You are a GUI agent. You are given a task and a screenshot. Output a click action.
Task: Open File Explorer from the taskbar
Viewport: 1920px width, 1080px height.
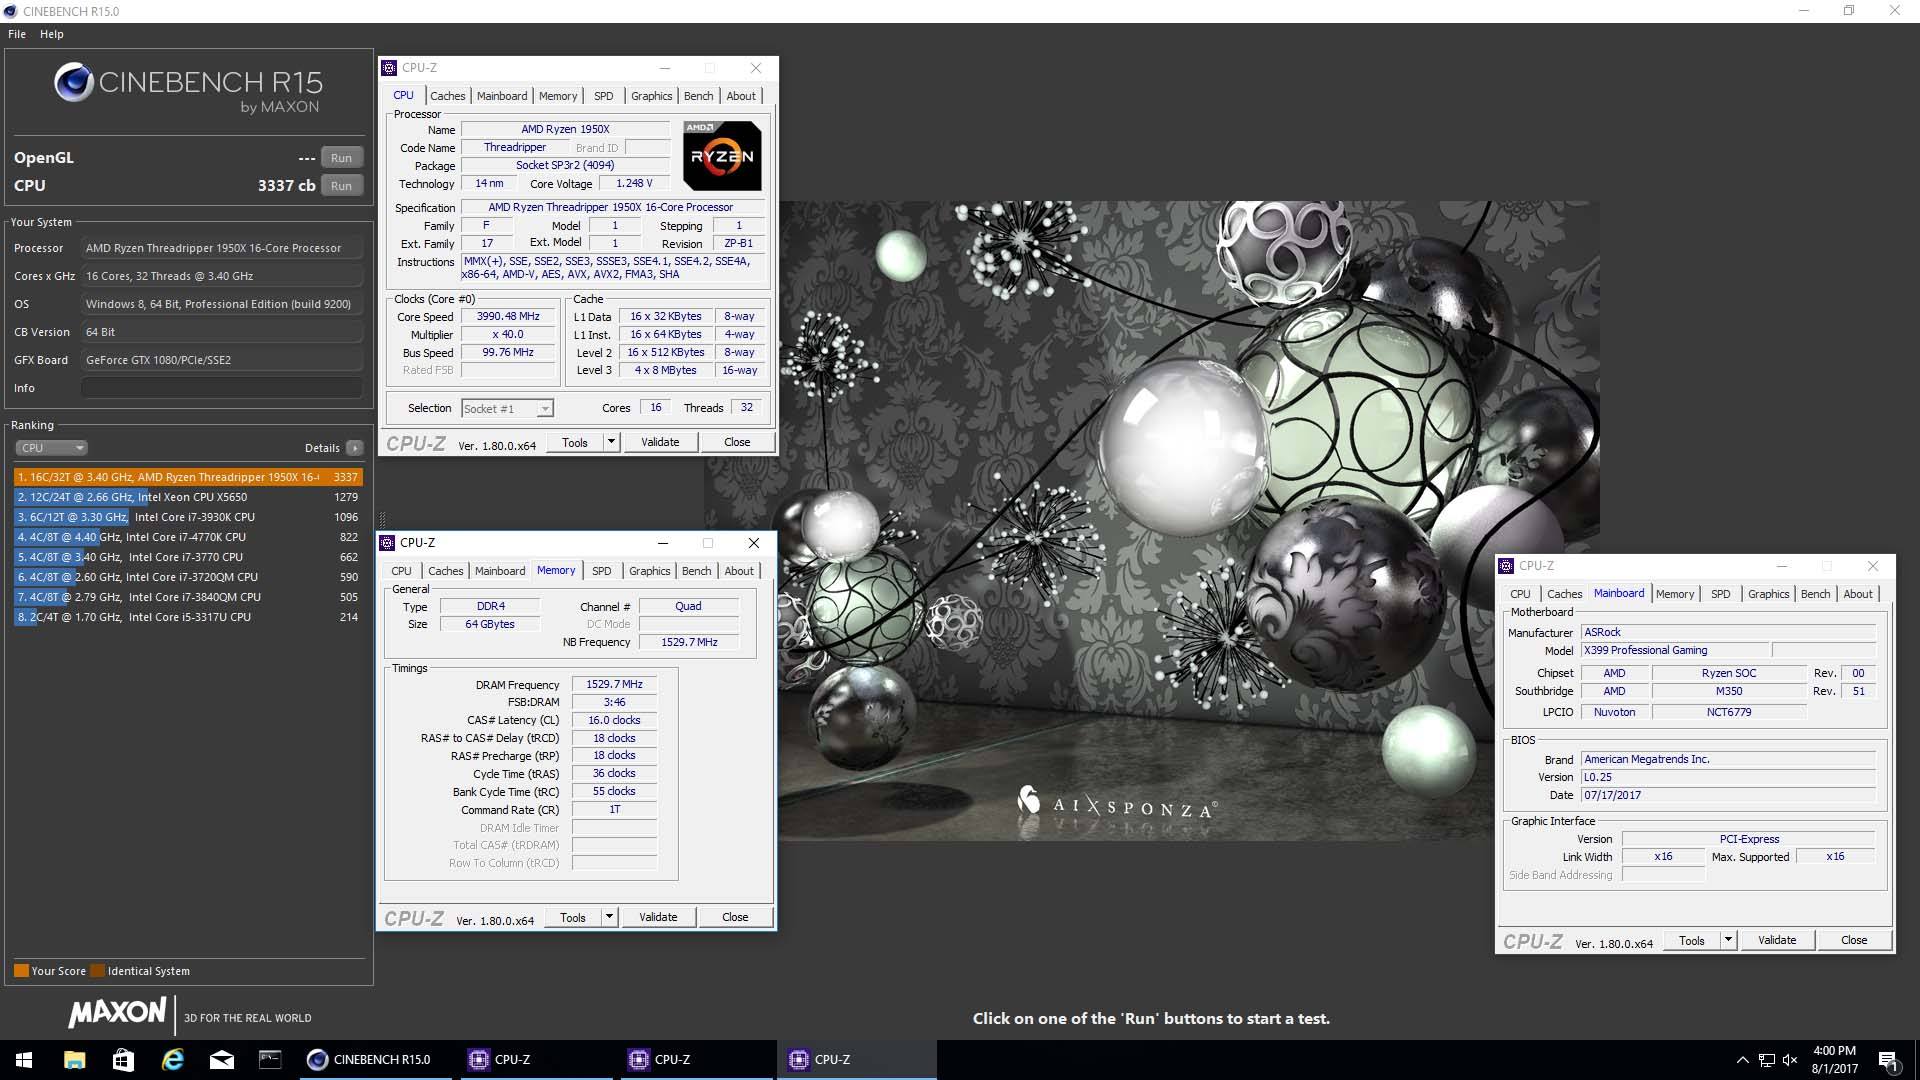point(74,1059)
